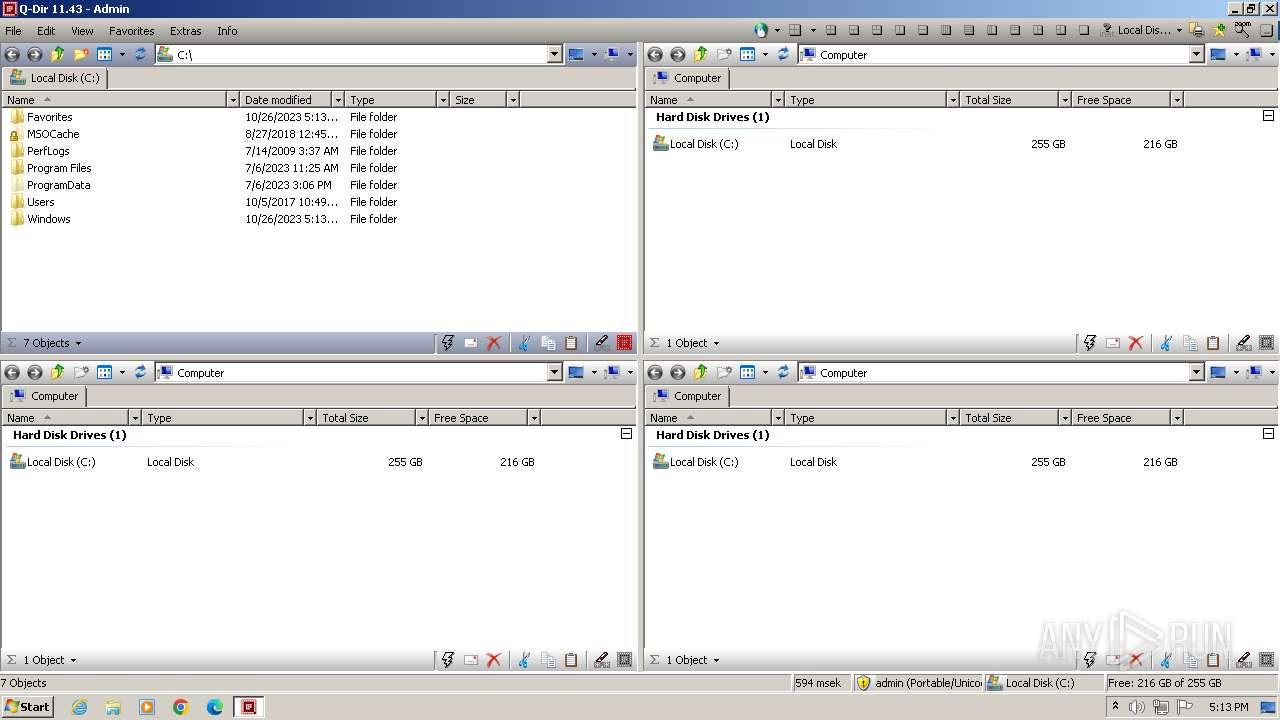This screenshot has height=720, width=1280.
Task: Open the top-right Computer address dropdown
Action: pyautogui.click(x=1197, y=55)
